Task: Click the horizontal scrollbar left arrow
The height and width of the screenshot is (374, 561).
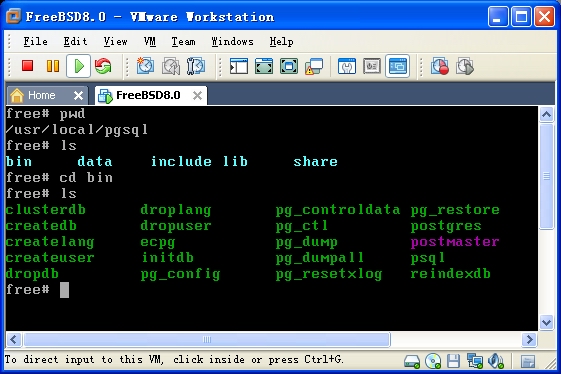Action: (14, 339)
